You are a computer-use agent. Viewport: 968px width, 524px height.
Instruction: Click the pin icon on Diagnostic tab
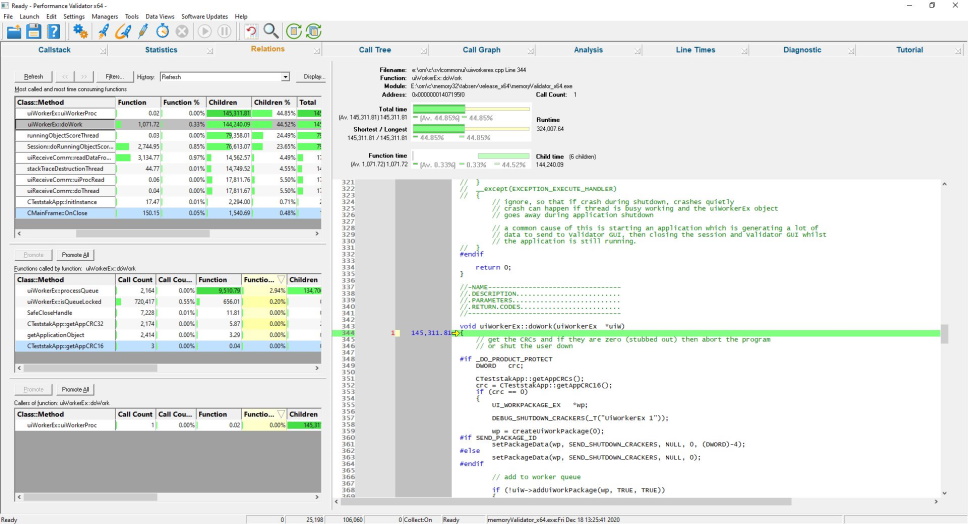click(x=851, y=51)
